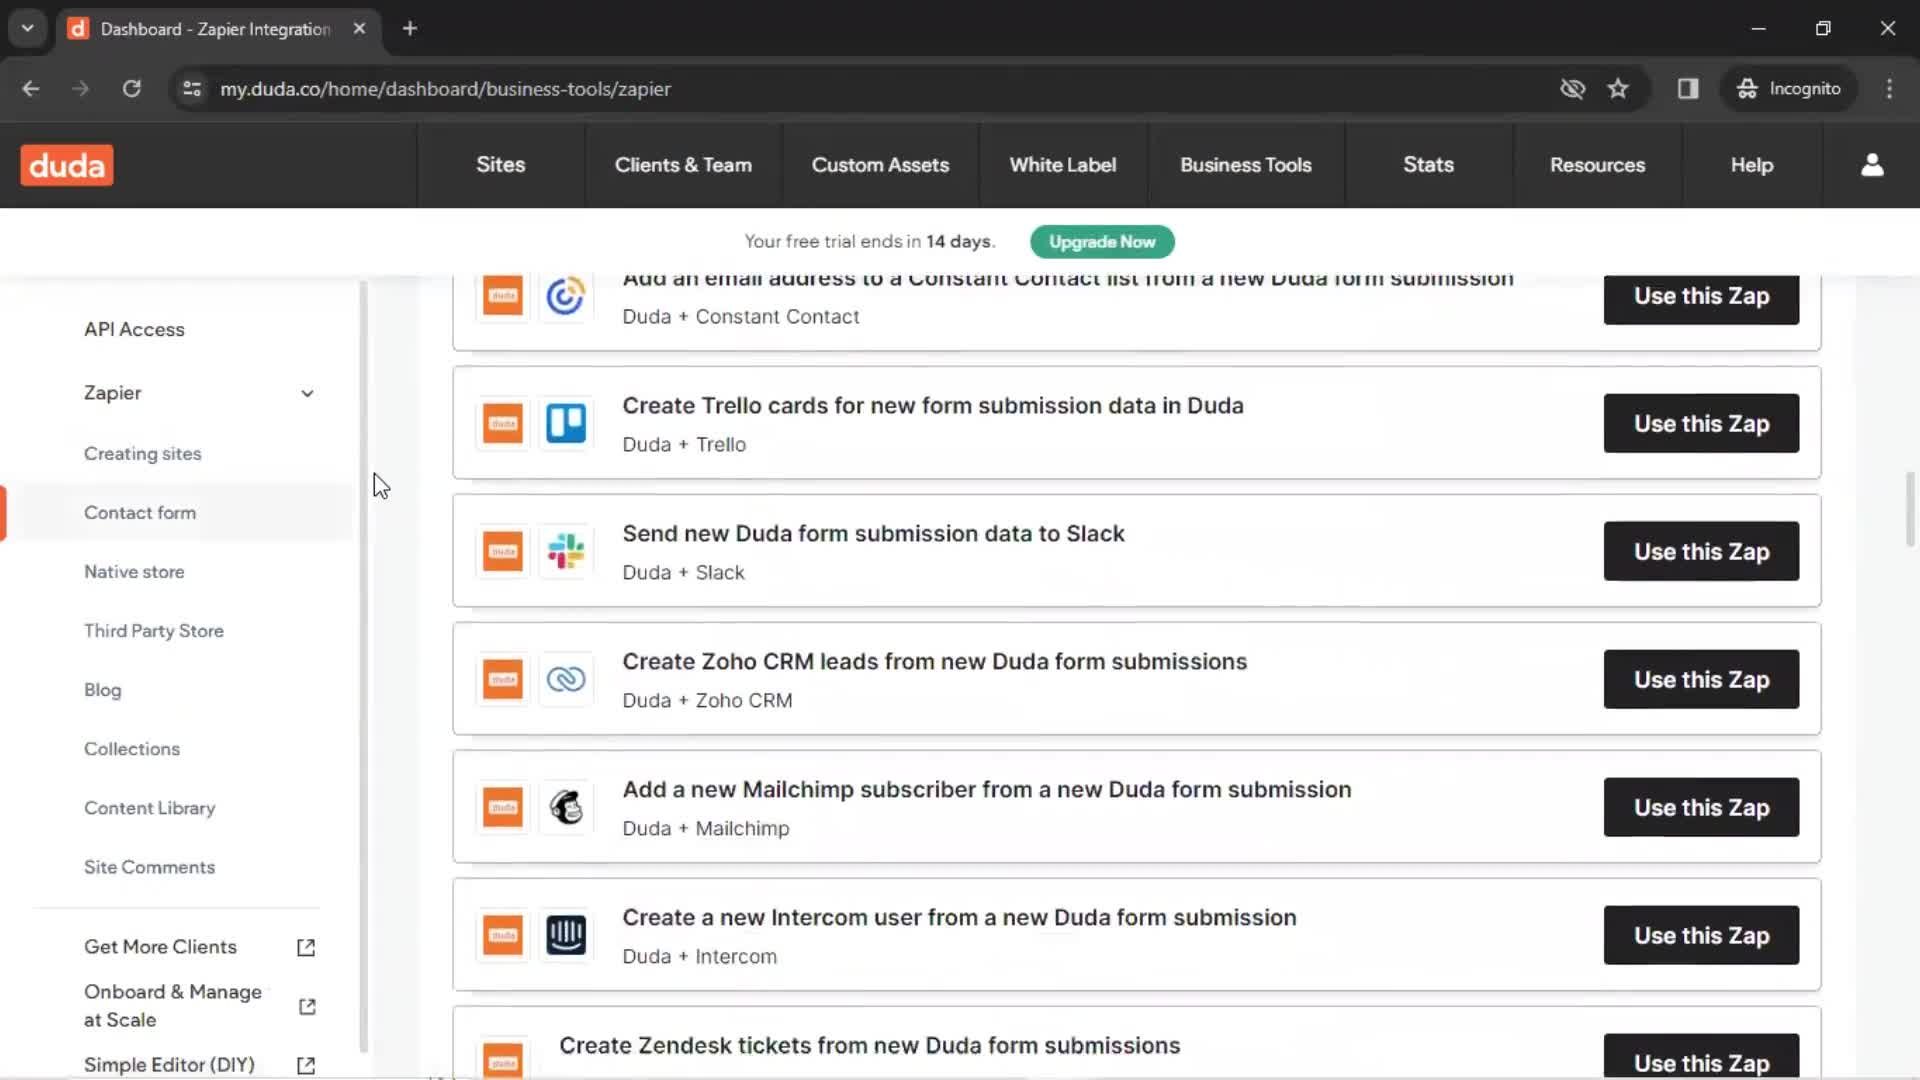Screen dimensions: 1920x1080
Task: Select API Access in sidebar
Action: (x=134, y=329)
